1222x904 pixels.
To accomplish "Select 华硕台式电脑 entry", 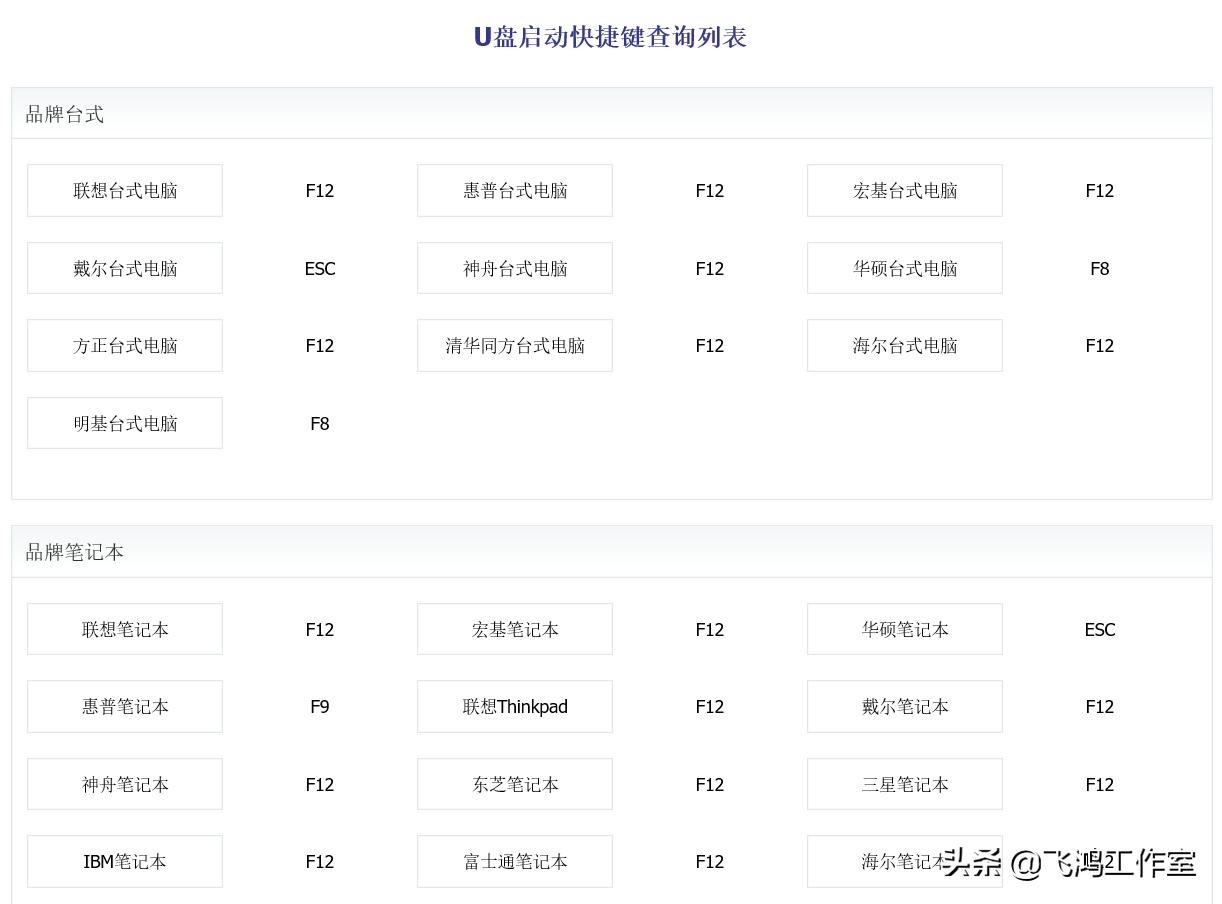I will pos(904,268).
